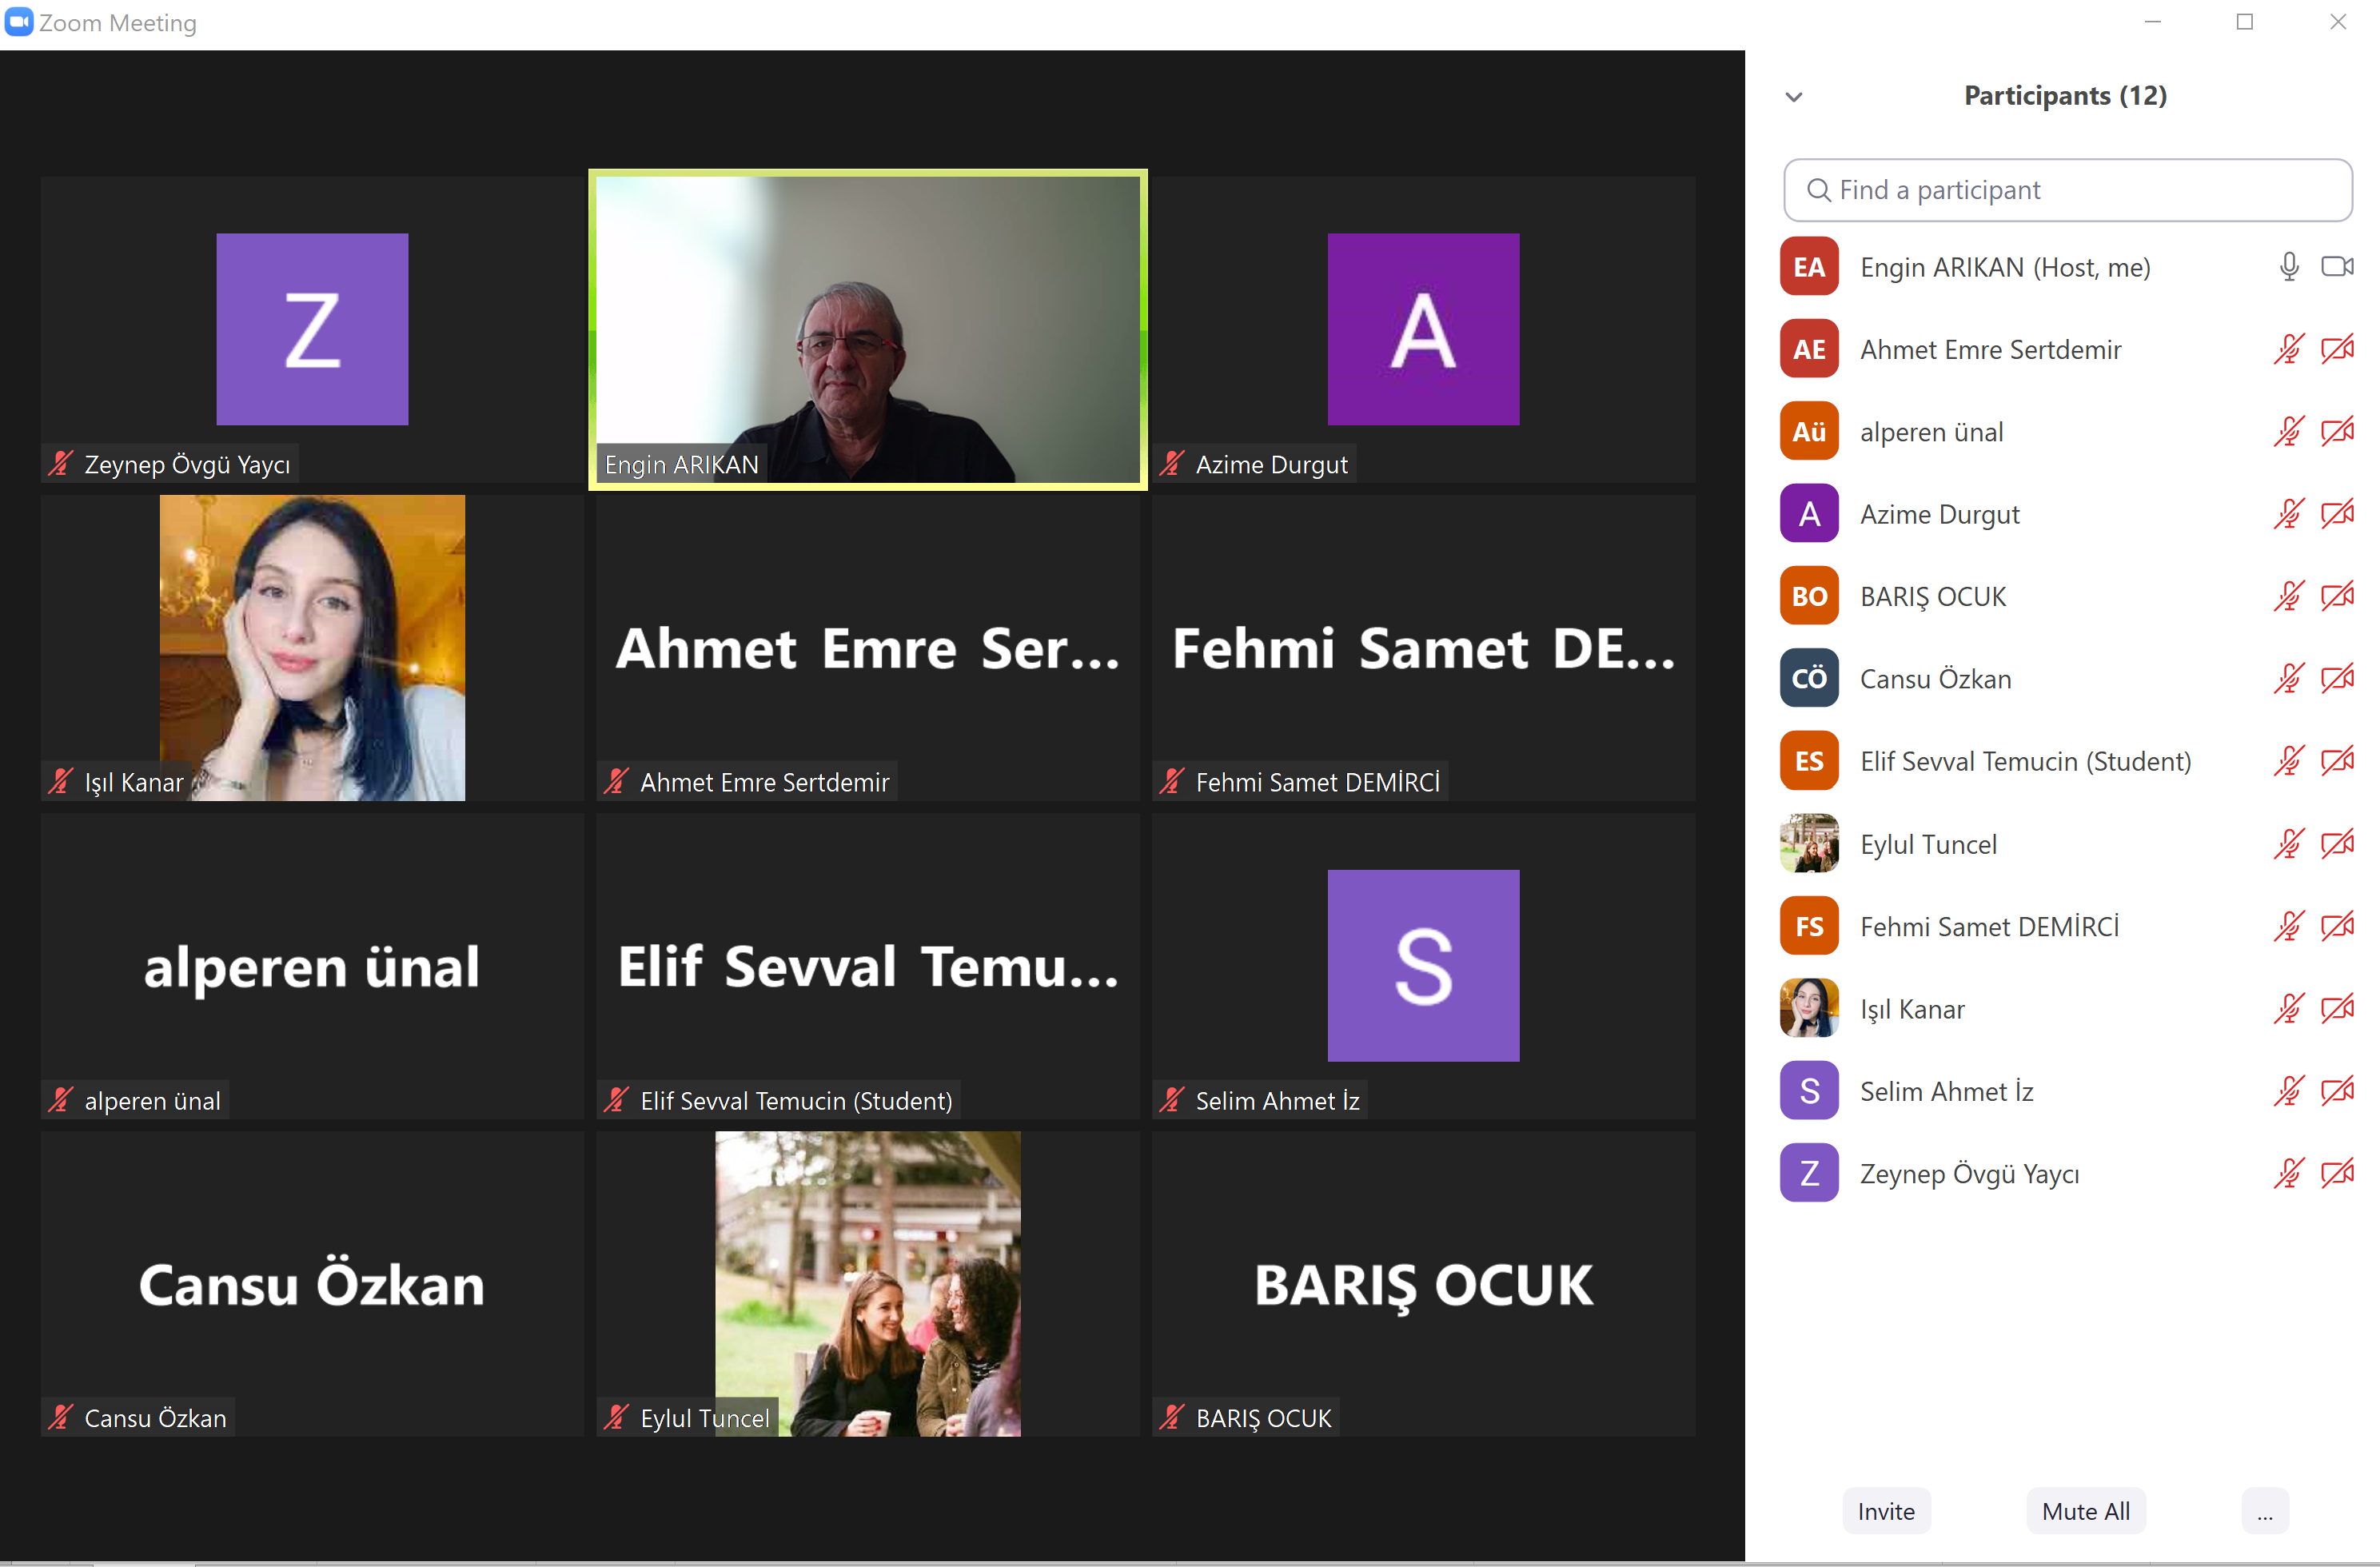
Task: Click the CÖ avatar in participants list
Action: tap(1808, 678)
